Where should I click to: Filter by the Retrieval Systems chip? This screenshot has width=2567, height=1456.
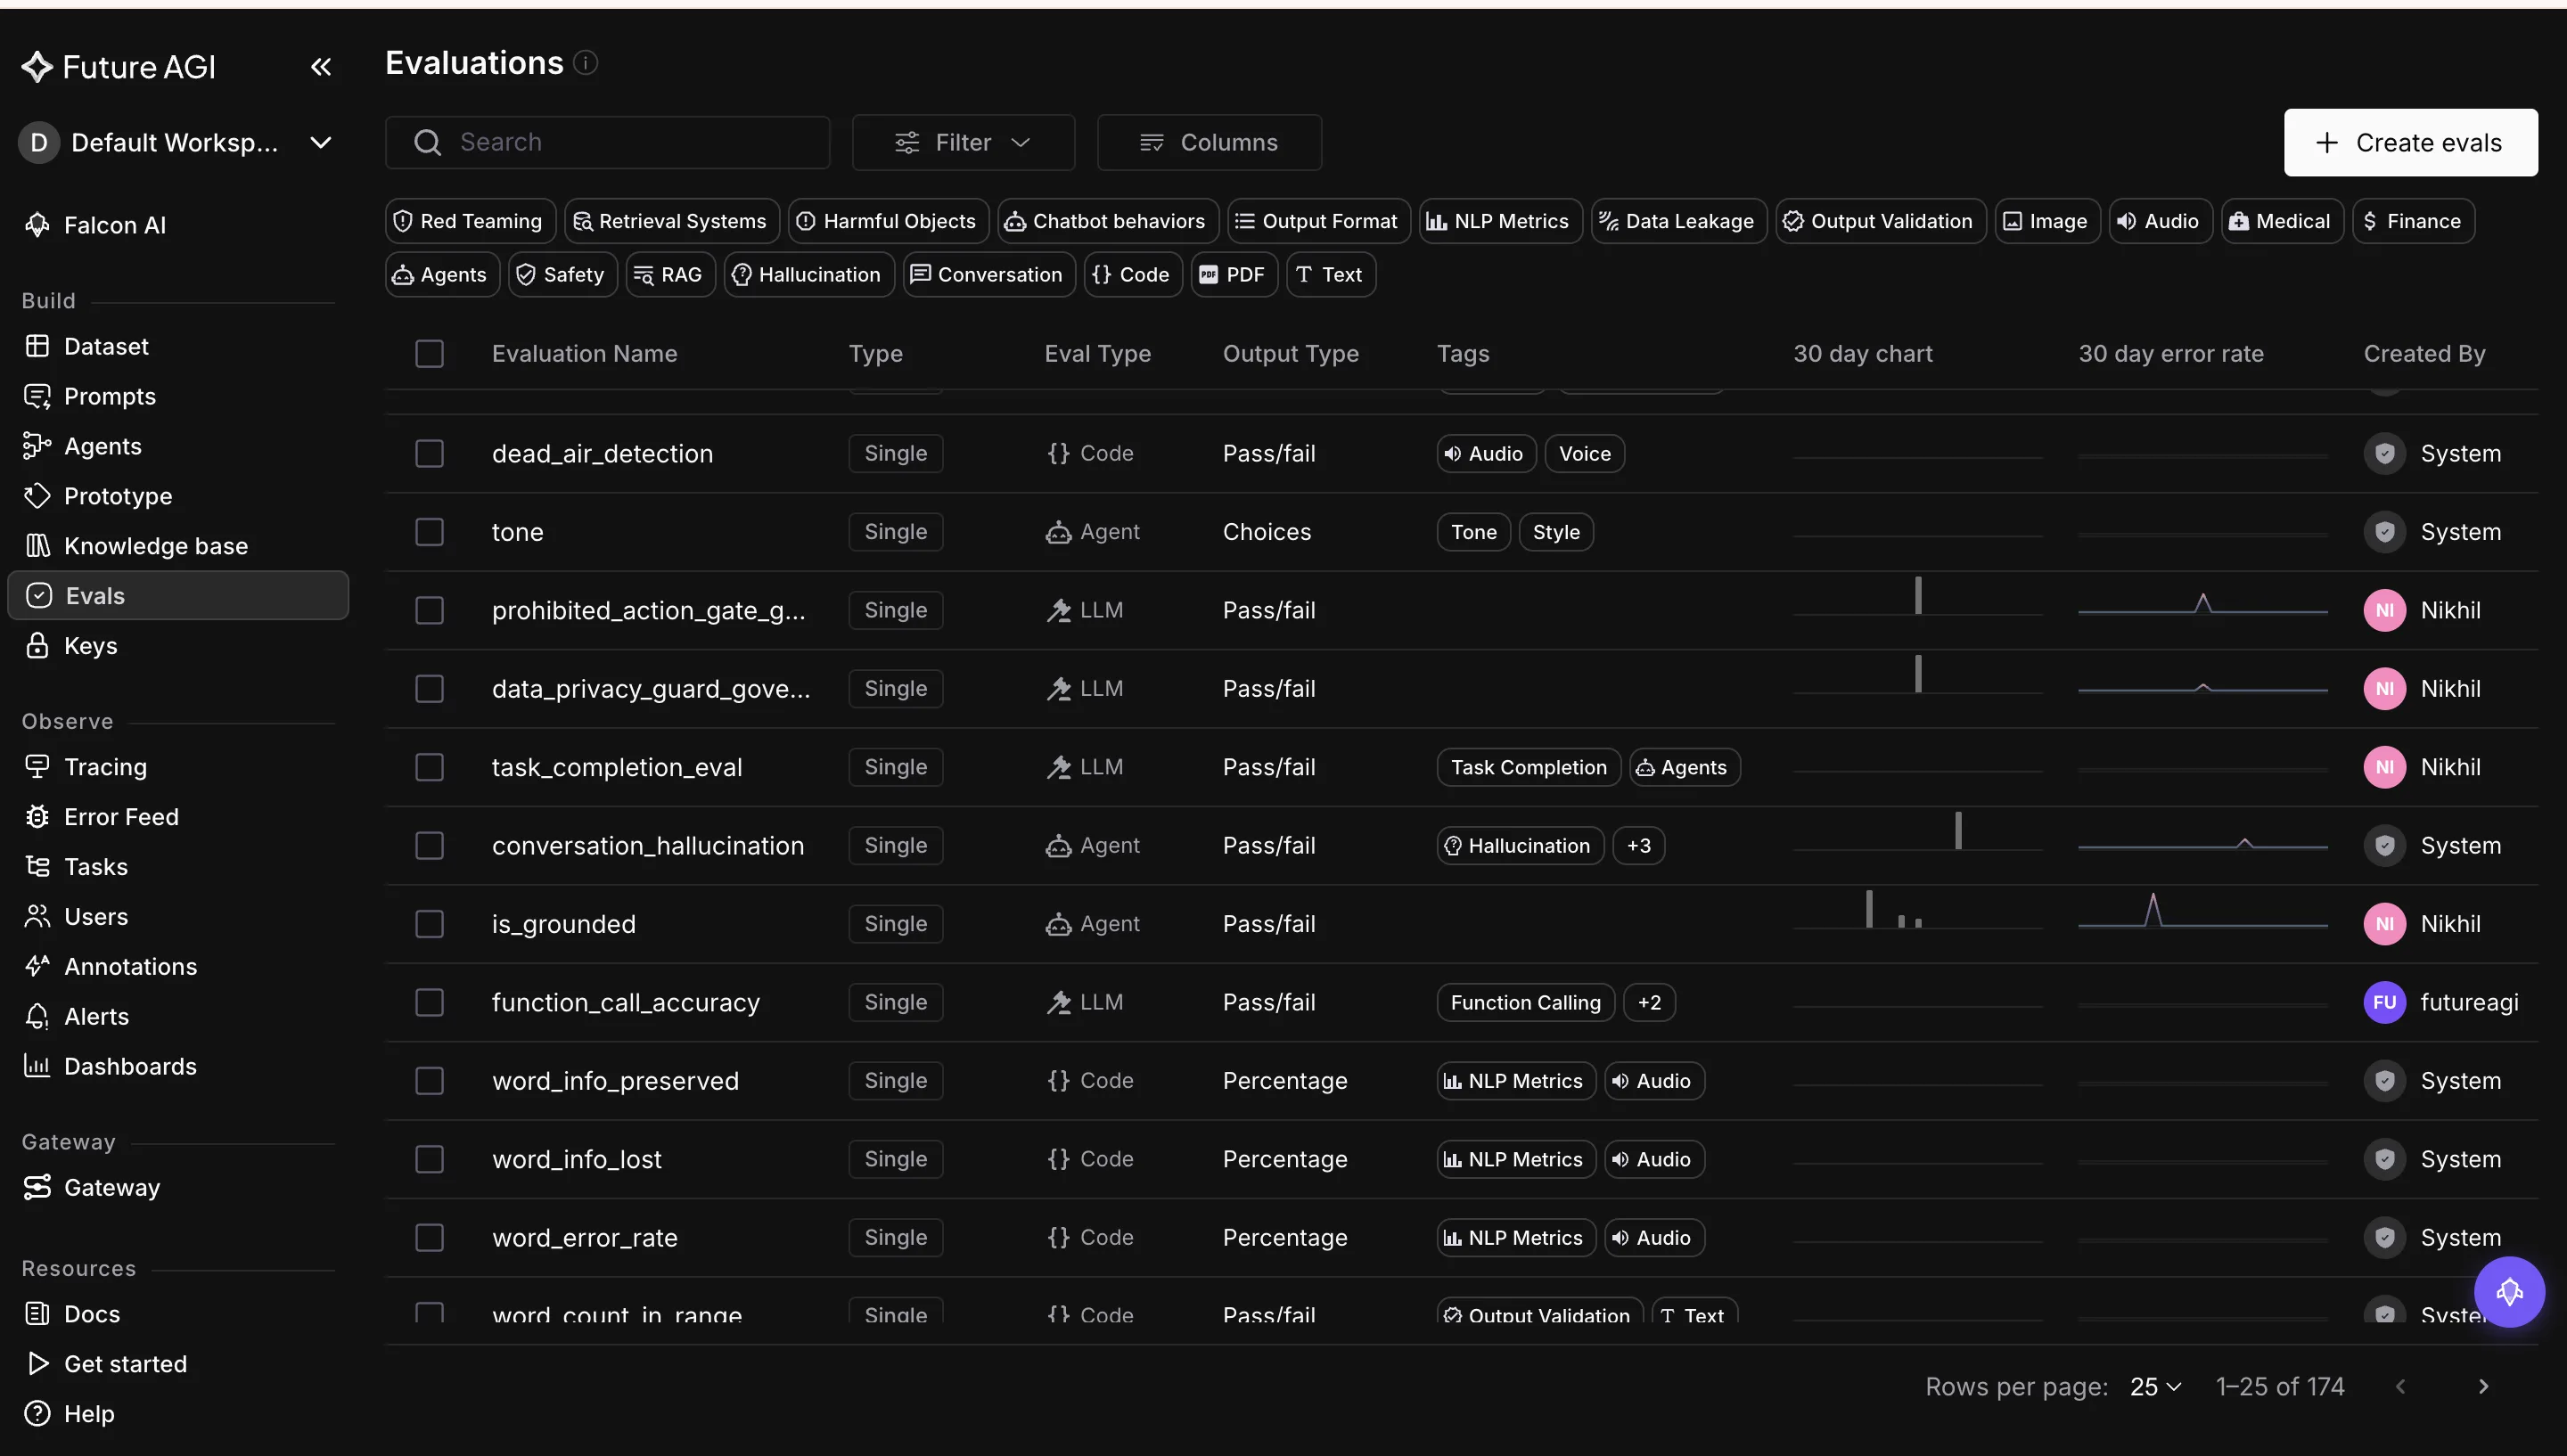pos(671,221)
